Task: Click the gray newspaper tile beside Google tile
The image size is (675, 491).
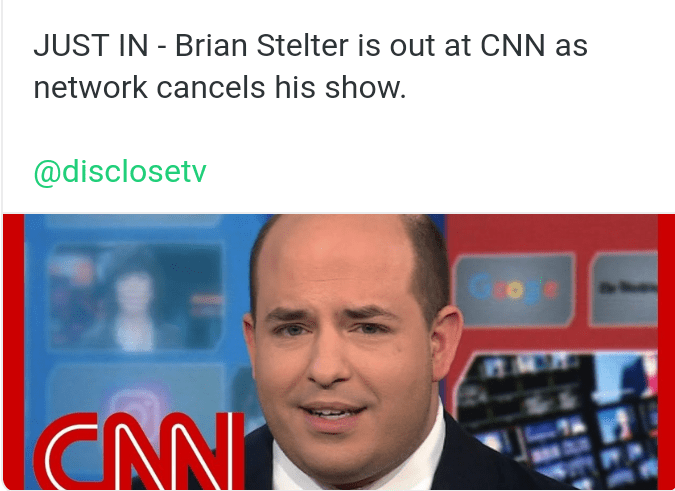Action: pos(625,288)
